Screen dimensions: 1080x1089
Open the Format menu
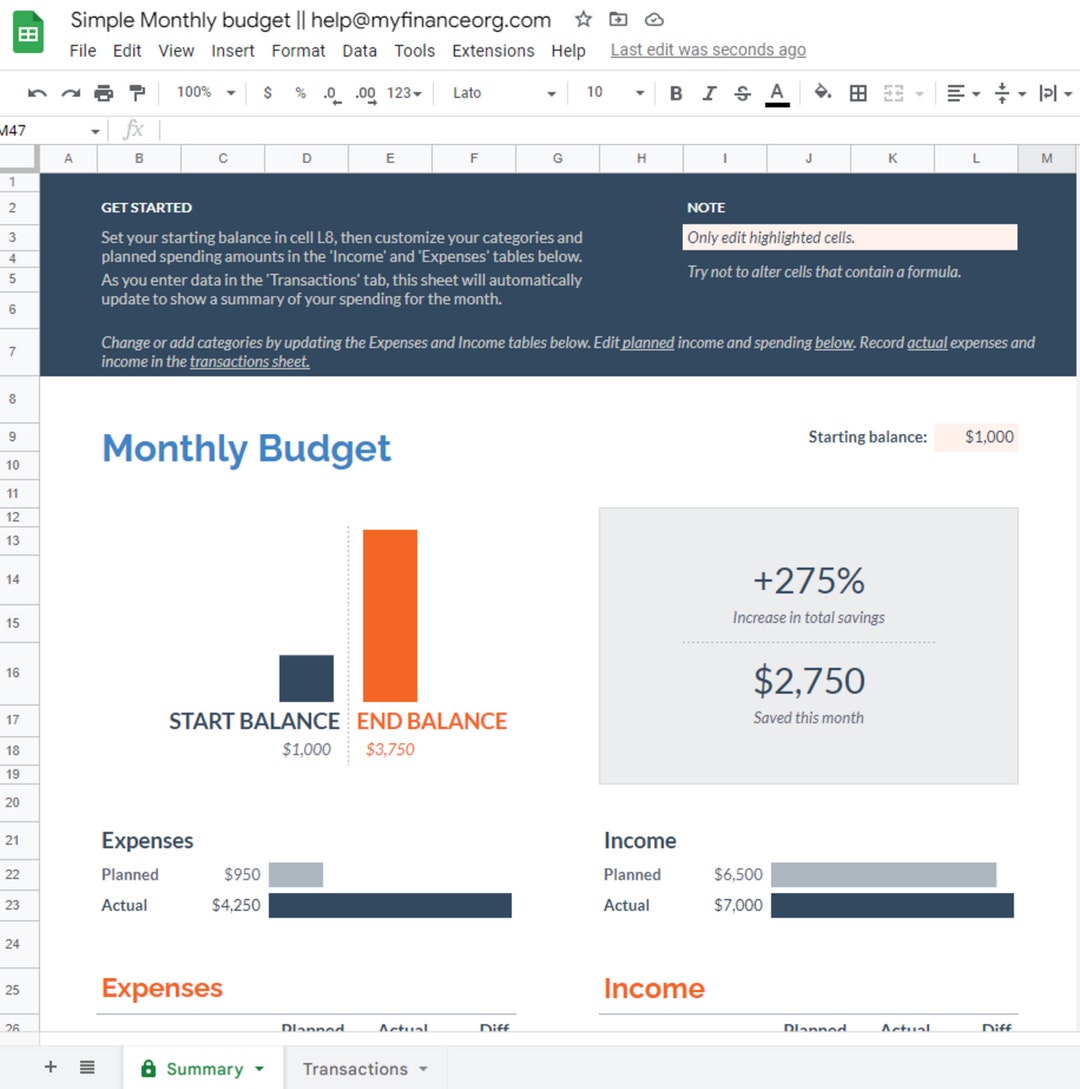coord(298,51)
